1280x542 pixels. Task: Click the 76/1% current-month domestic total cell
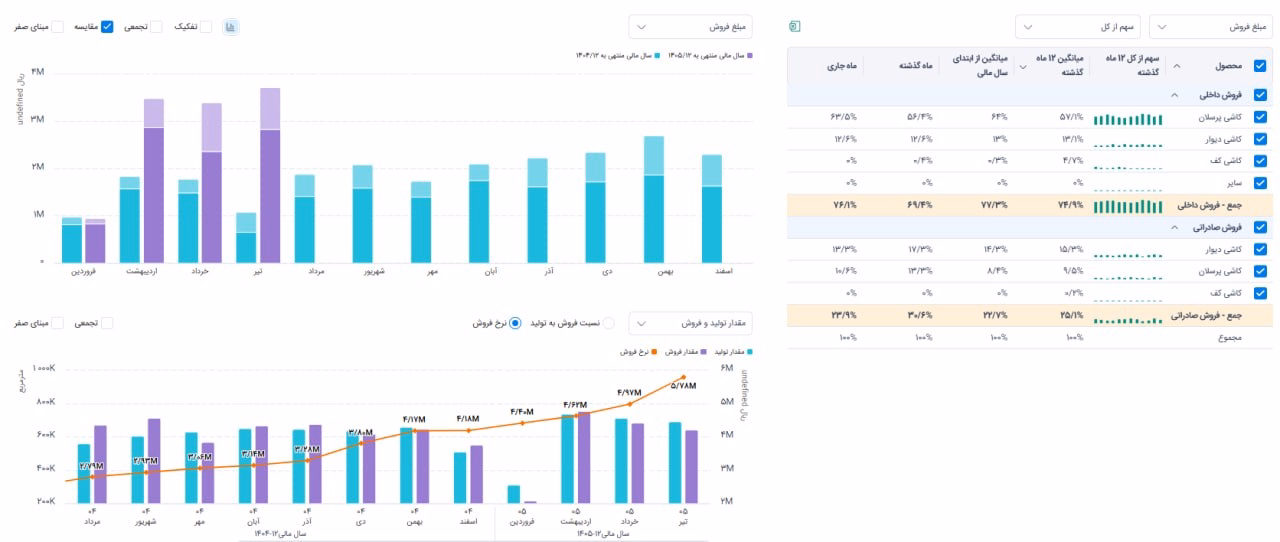point(844,205)
